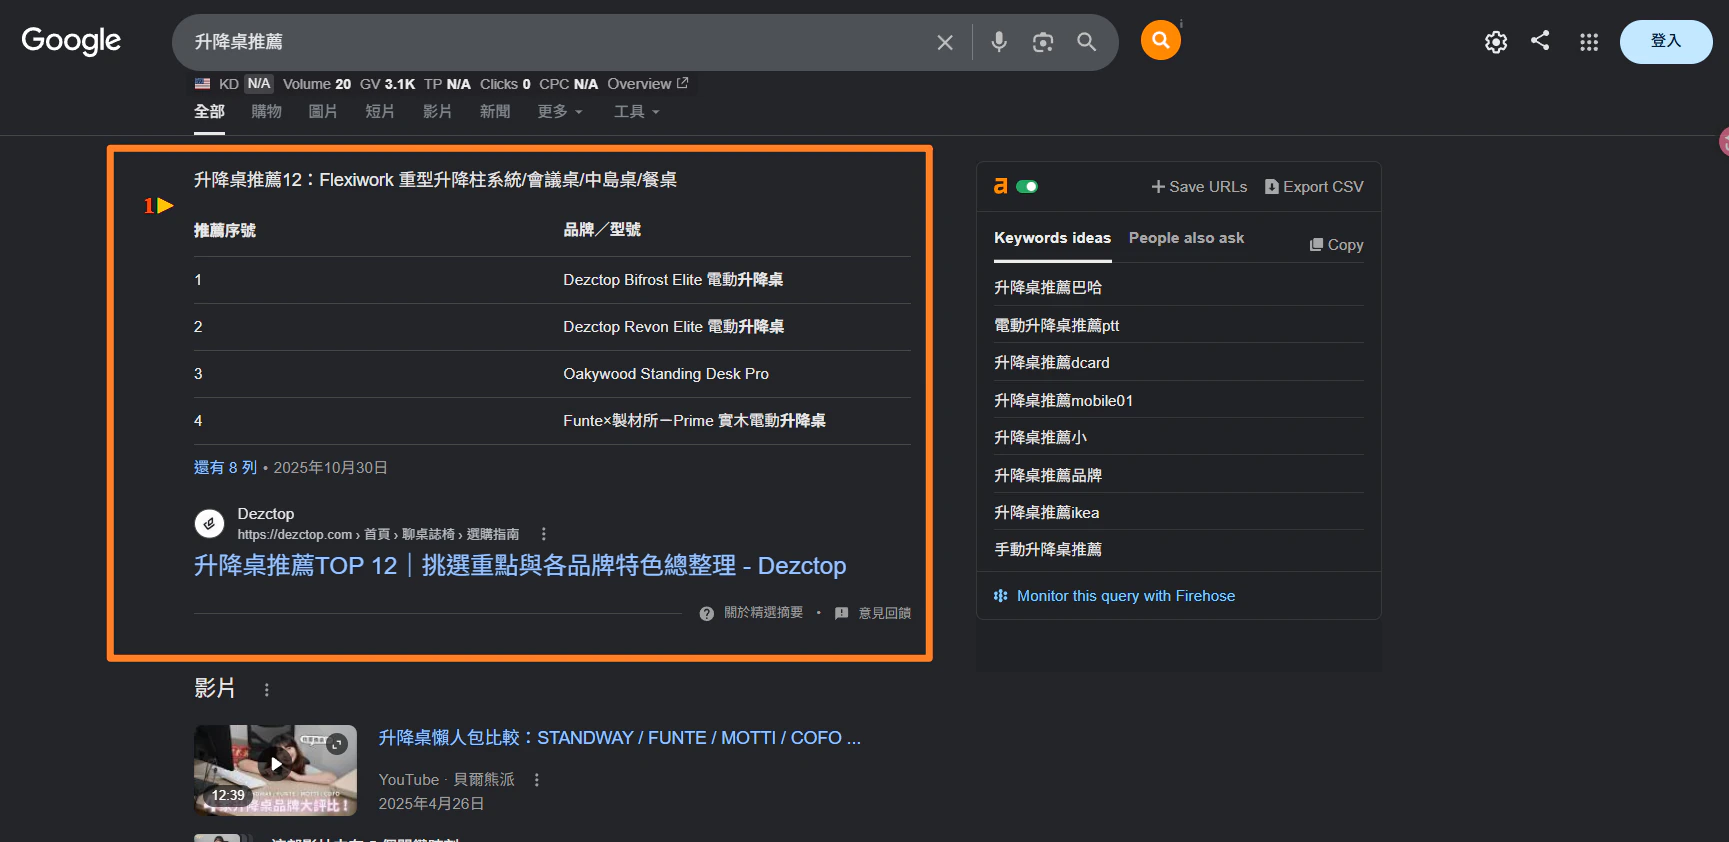Click keyword 升降桌推薦小
The height and width of the screenshot is (842, 1729).
(x=1040, y=437)
